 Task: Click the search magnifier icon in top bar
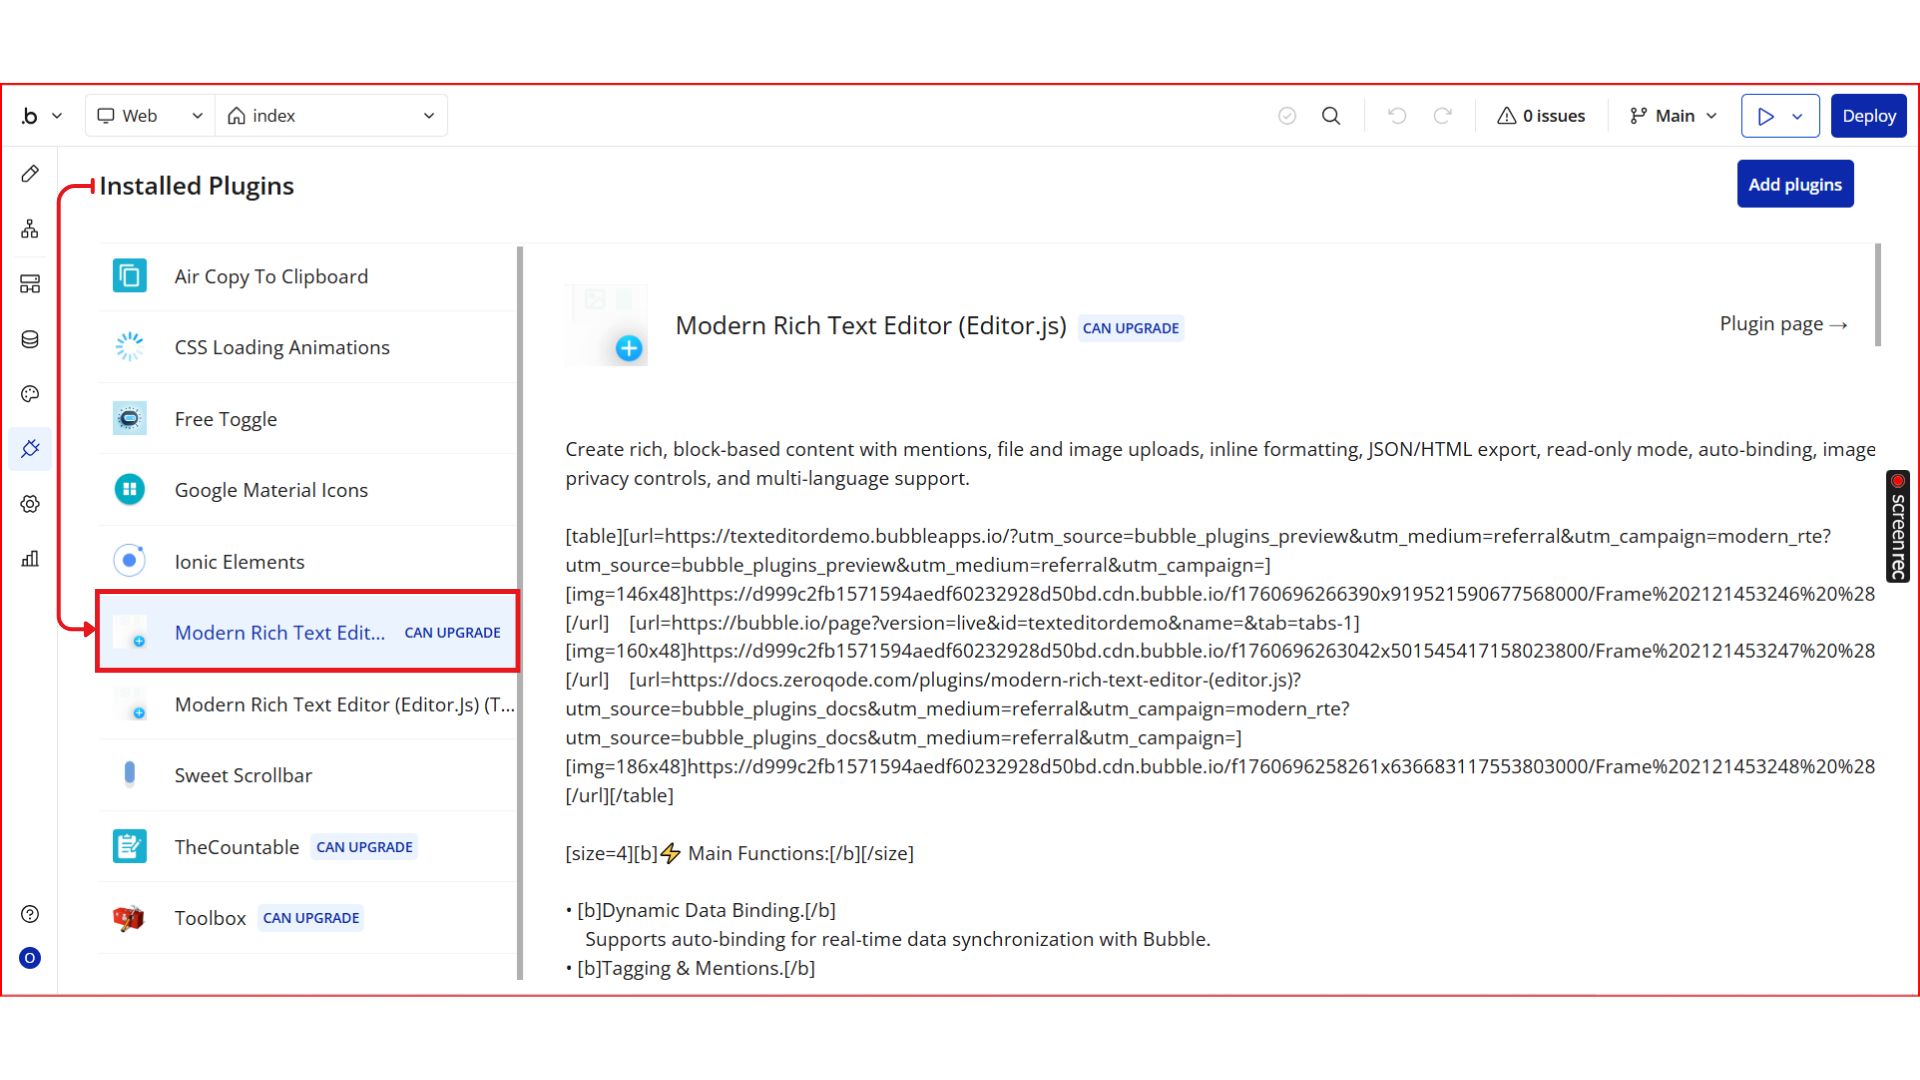pos(1331,116)
